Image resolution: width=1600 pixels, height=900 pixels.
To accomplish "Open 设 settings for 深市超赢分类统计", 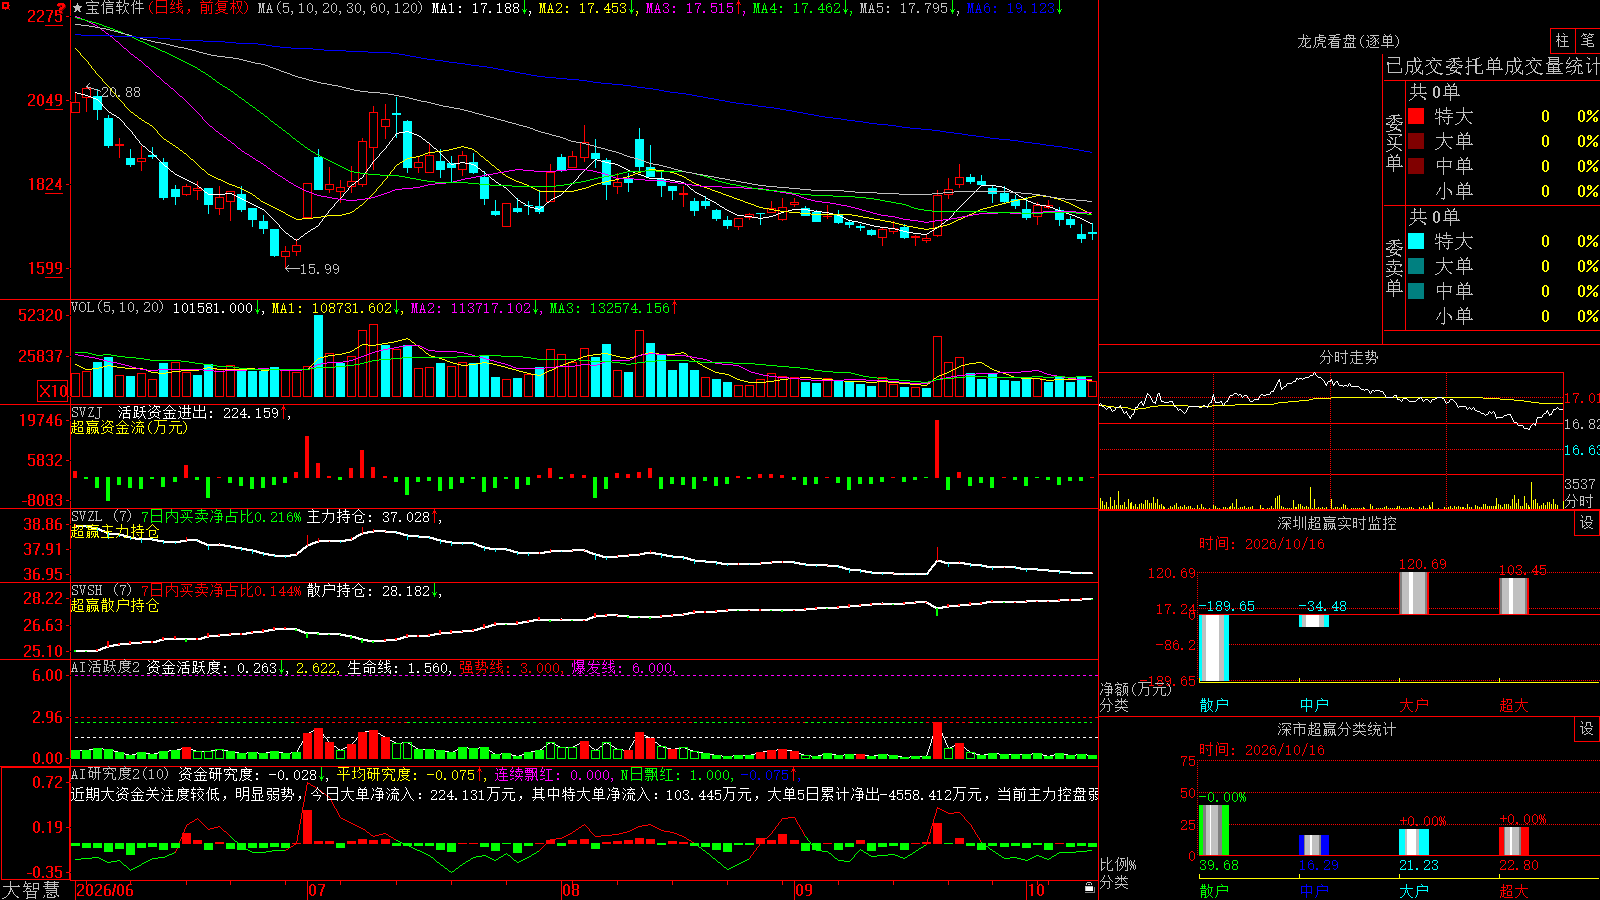I will click(1587, 729).
